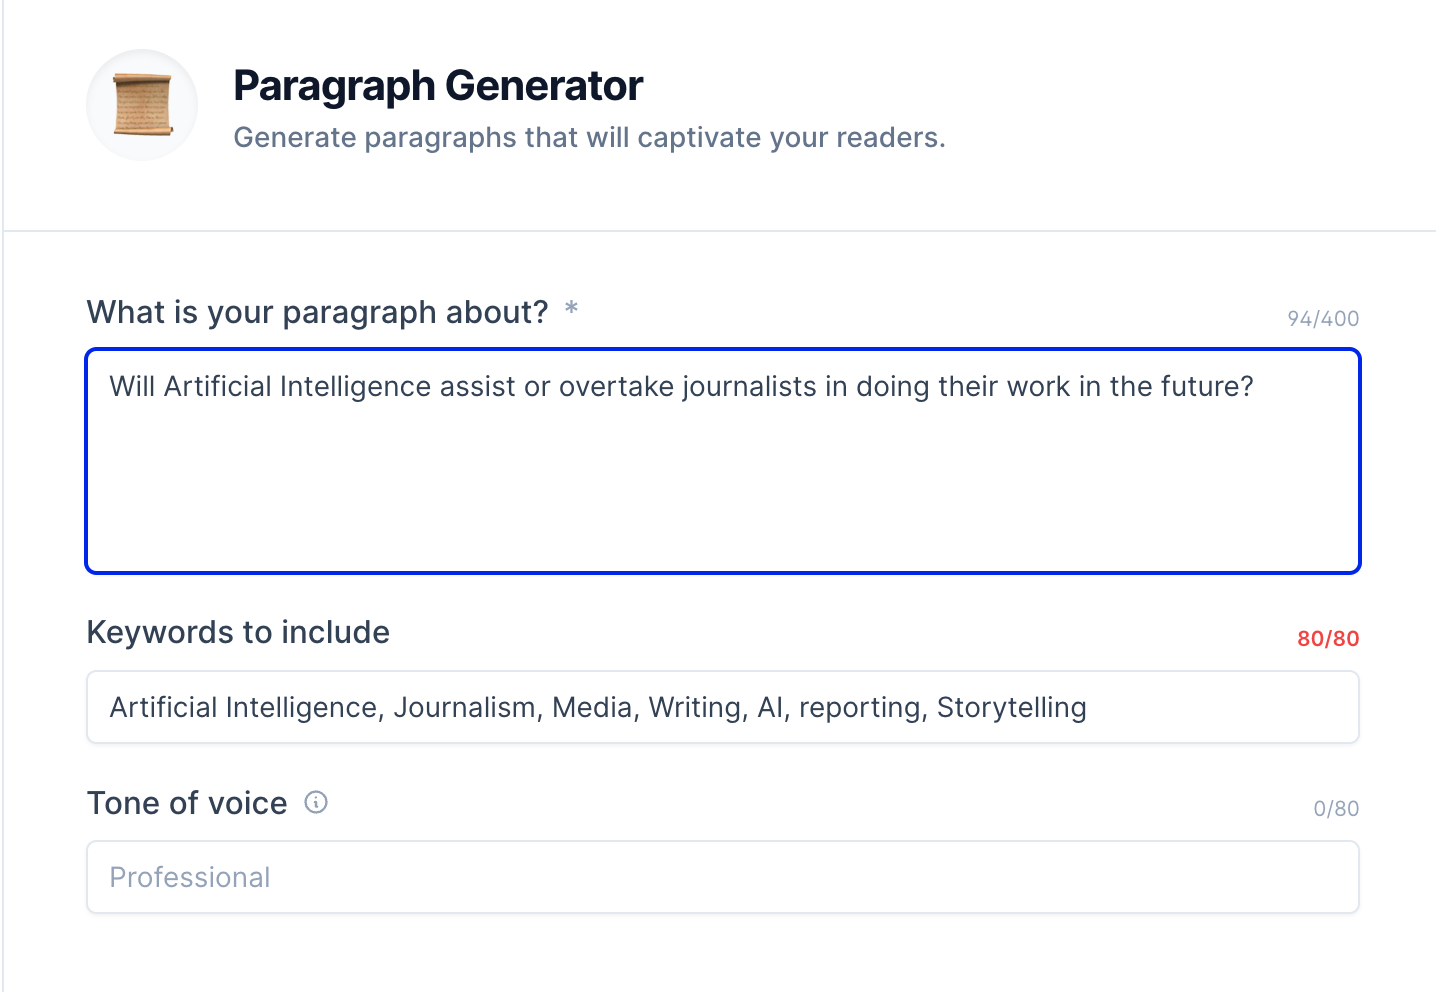Place cursor after 'future?' in text area

click(x=1255, y=387)
